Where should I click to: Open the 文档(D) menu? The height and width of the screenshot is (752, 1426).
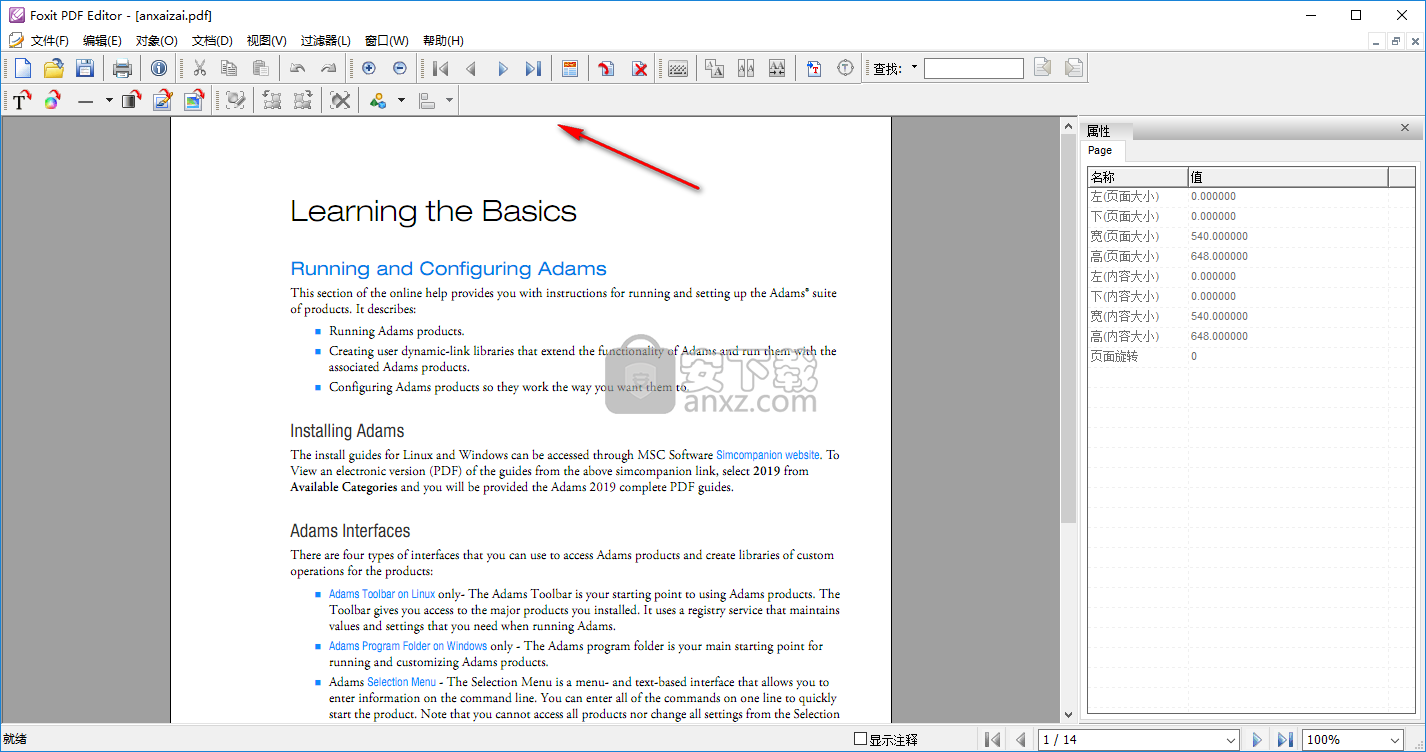pyautogui.click(x=212, y=41)
